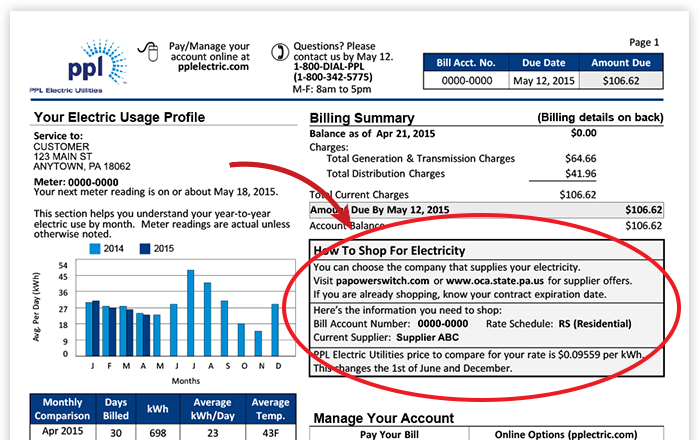Click the 2014 light blue legend swatch
The height and width of the screenshot is (440, 700).
tap(95, 249)
